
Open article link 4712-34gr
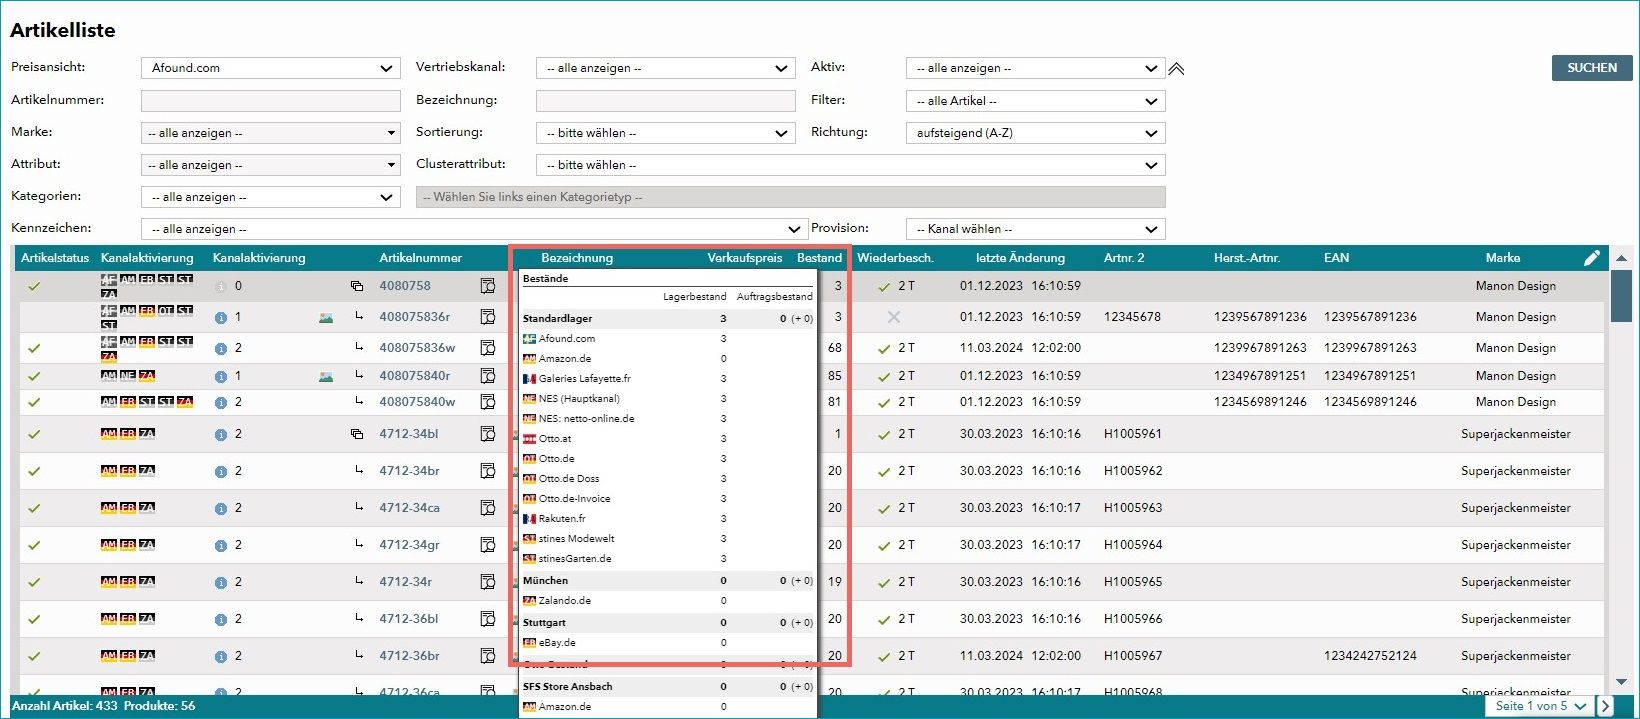(x=409, y=545)
